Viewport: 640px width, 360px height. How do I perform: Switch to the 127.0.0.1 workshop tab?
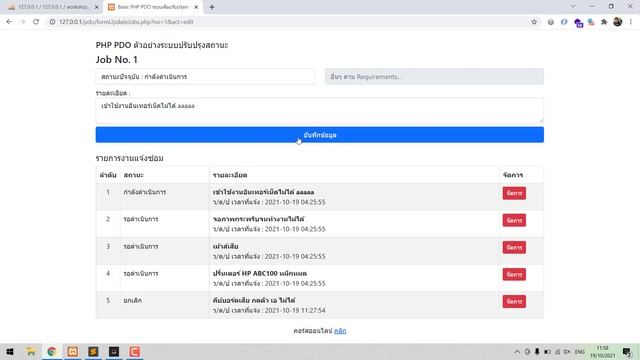click(53, 7)
